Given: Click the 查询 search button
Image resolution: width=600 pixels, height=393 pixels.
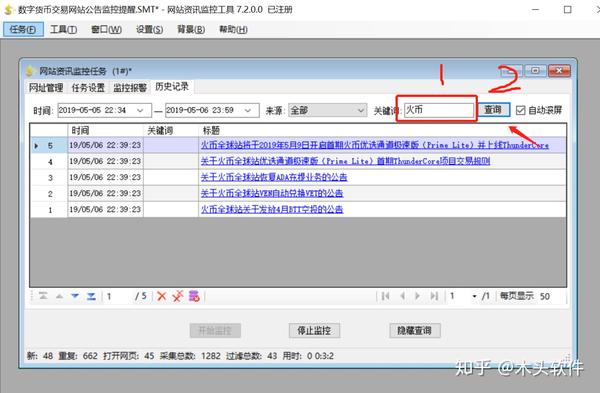Looking at the screenshot, I should pos(493,110).
